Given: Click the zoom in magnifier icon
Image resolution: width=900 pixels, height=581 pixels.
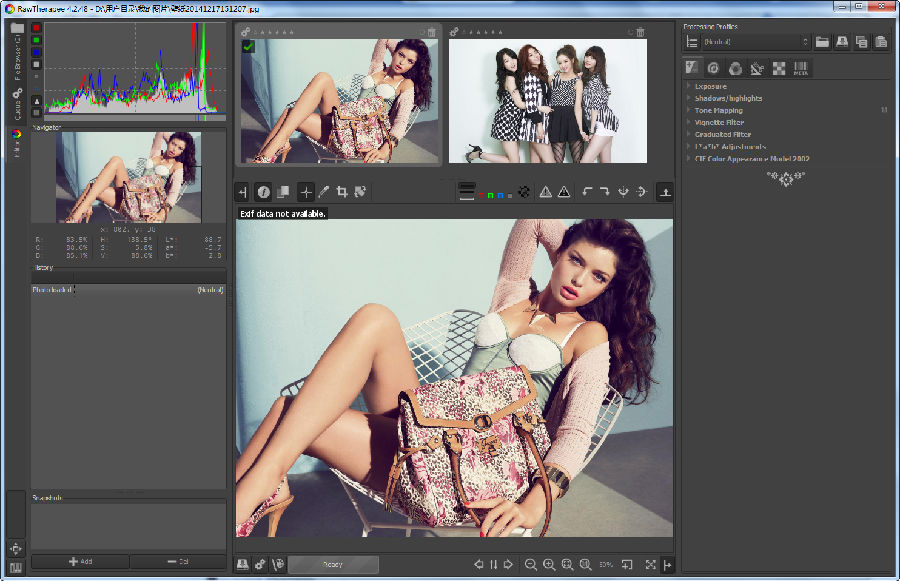Looking at the screenshot, I should [x=549, y=565].
